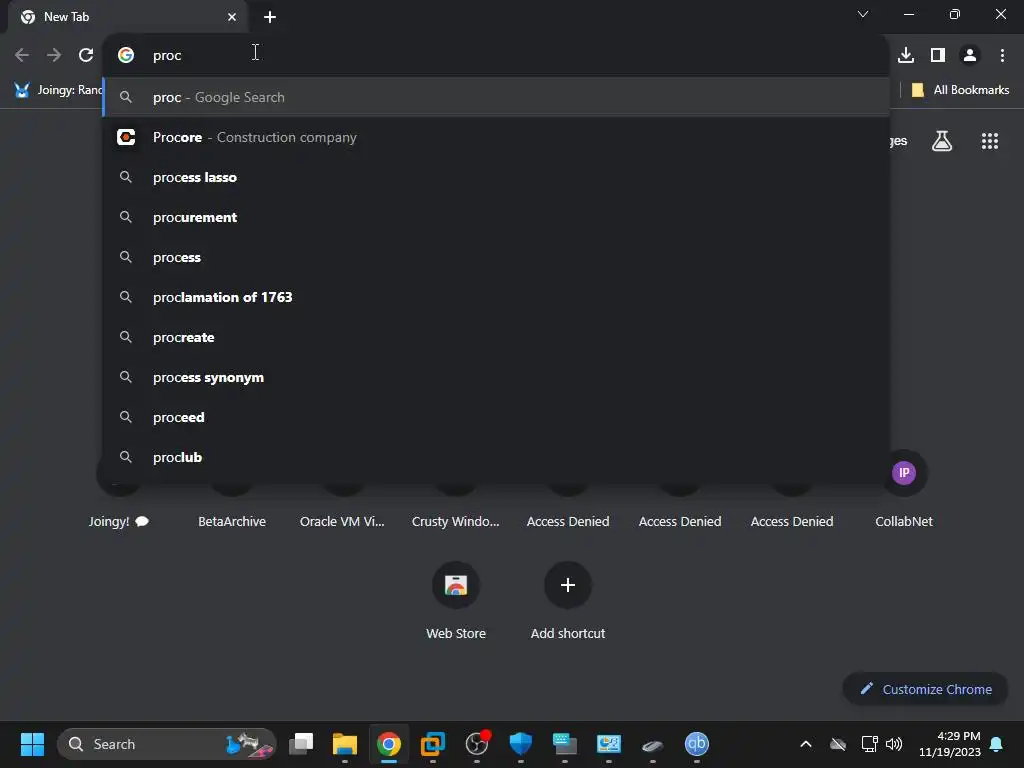This screenshot has height=768, width=1024.
Task: Close the New Tab tab
Action: (x=232, y=17)
